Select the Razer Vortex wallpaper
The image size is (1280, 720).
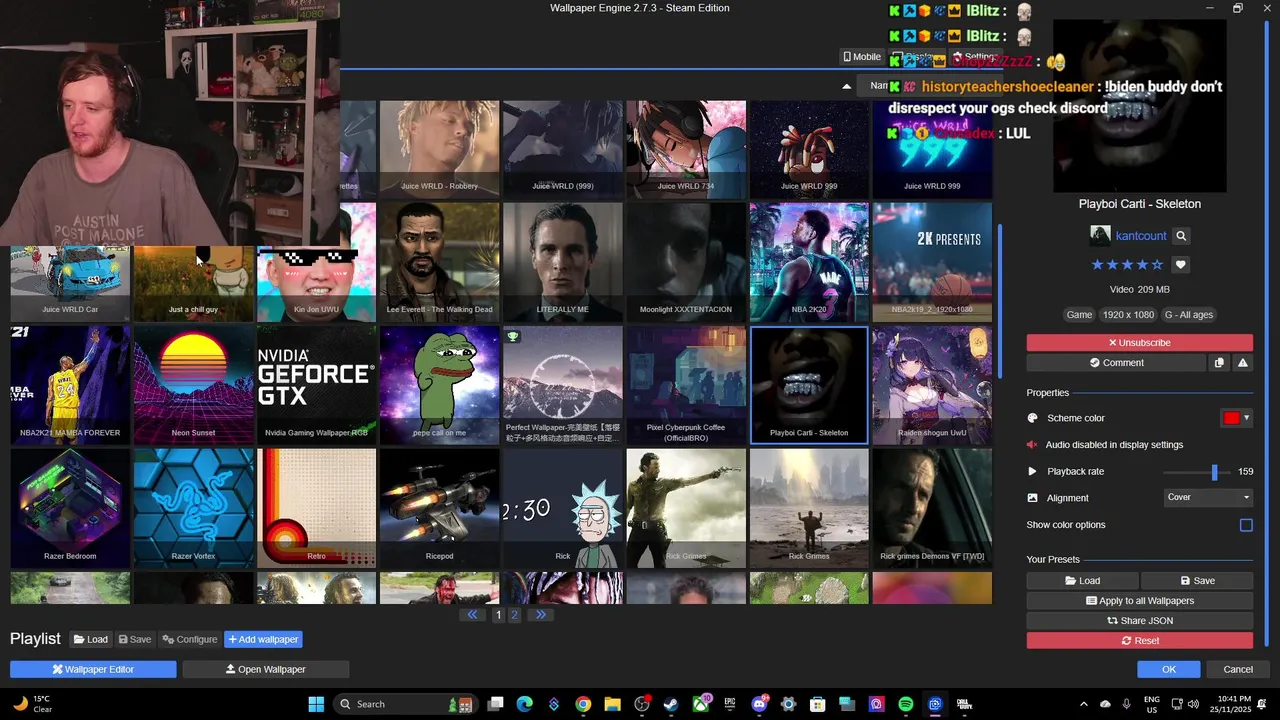pyautogui.click(x=193, y=508)
